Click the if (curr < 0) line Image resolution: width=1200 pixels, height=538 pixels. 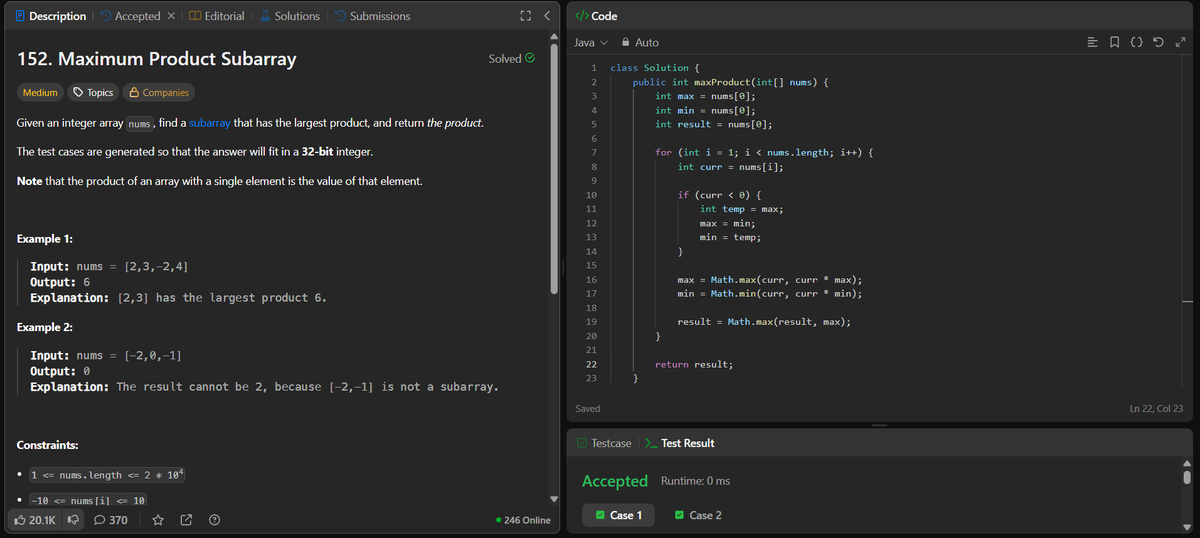720,194
